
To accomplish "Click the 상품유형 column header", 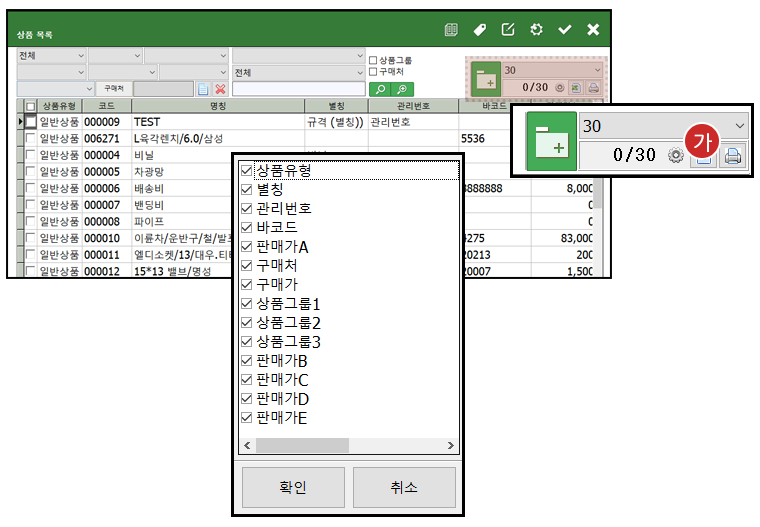I will click(59, 106).
